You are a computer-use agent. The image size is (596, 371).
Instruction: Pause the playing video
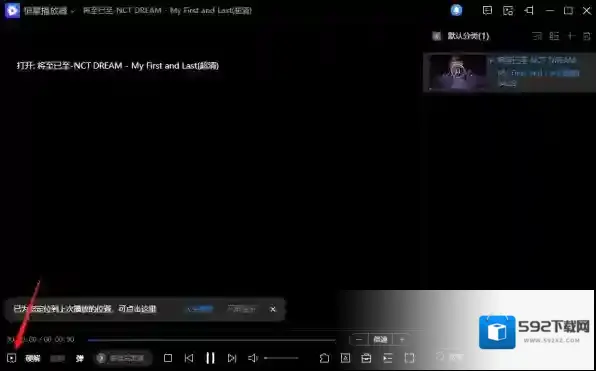coord(210,358)
